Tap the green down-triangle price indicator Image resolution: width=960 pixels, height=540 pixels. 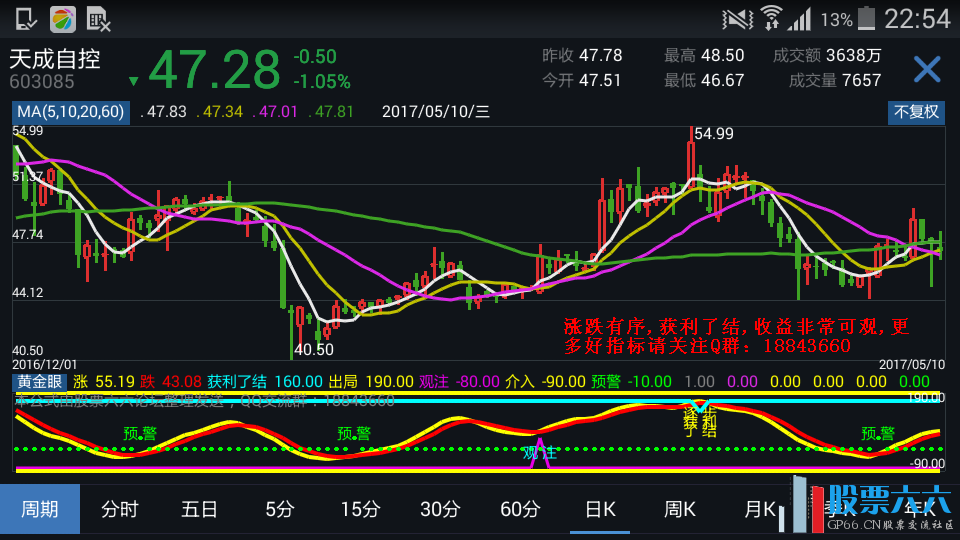pyautogui.click(x=133, y=81)
